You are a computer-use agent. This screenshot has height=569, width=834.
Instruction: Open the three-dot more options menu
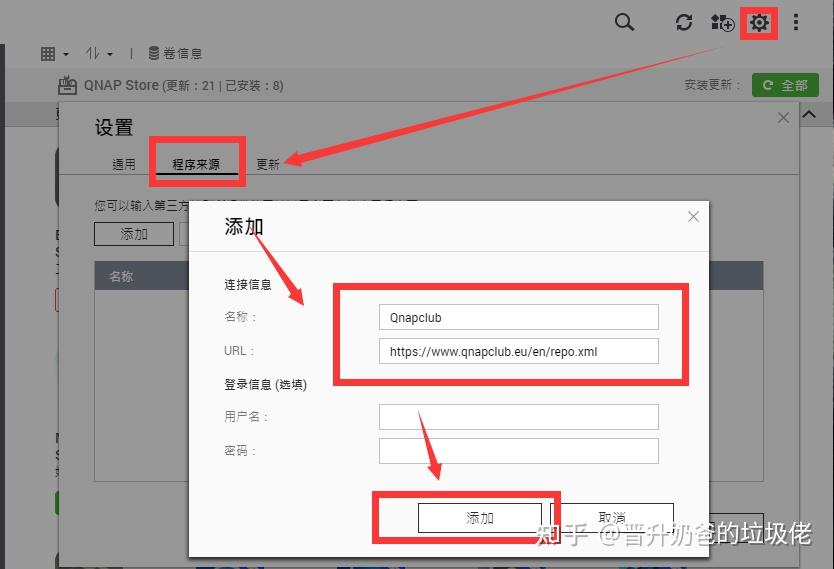pos(796,22)
